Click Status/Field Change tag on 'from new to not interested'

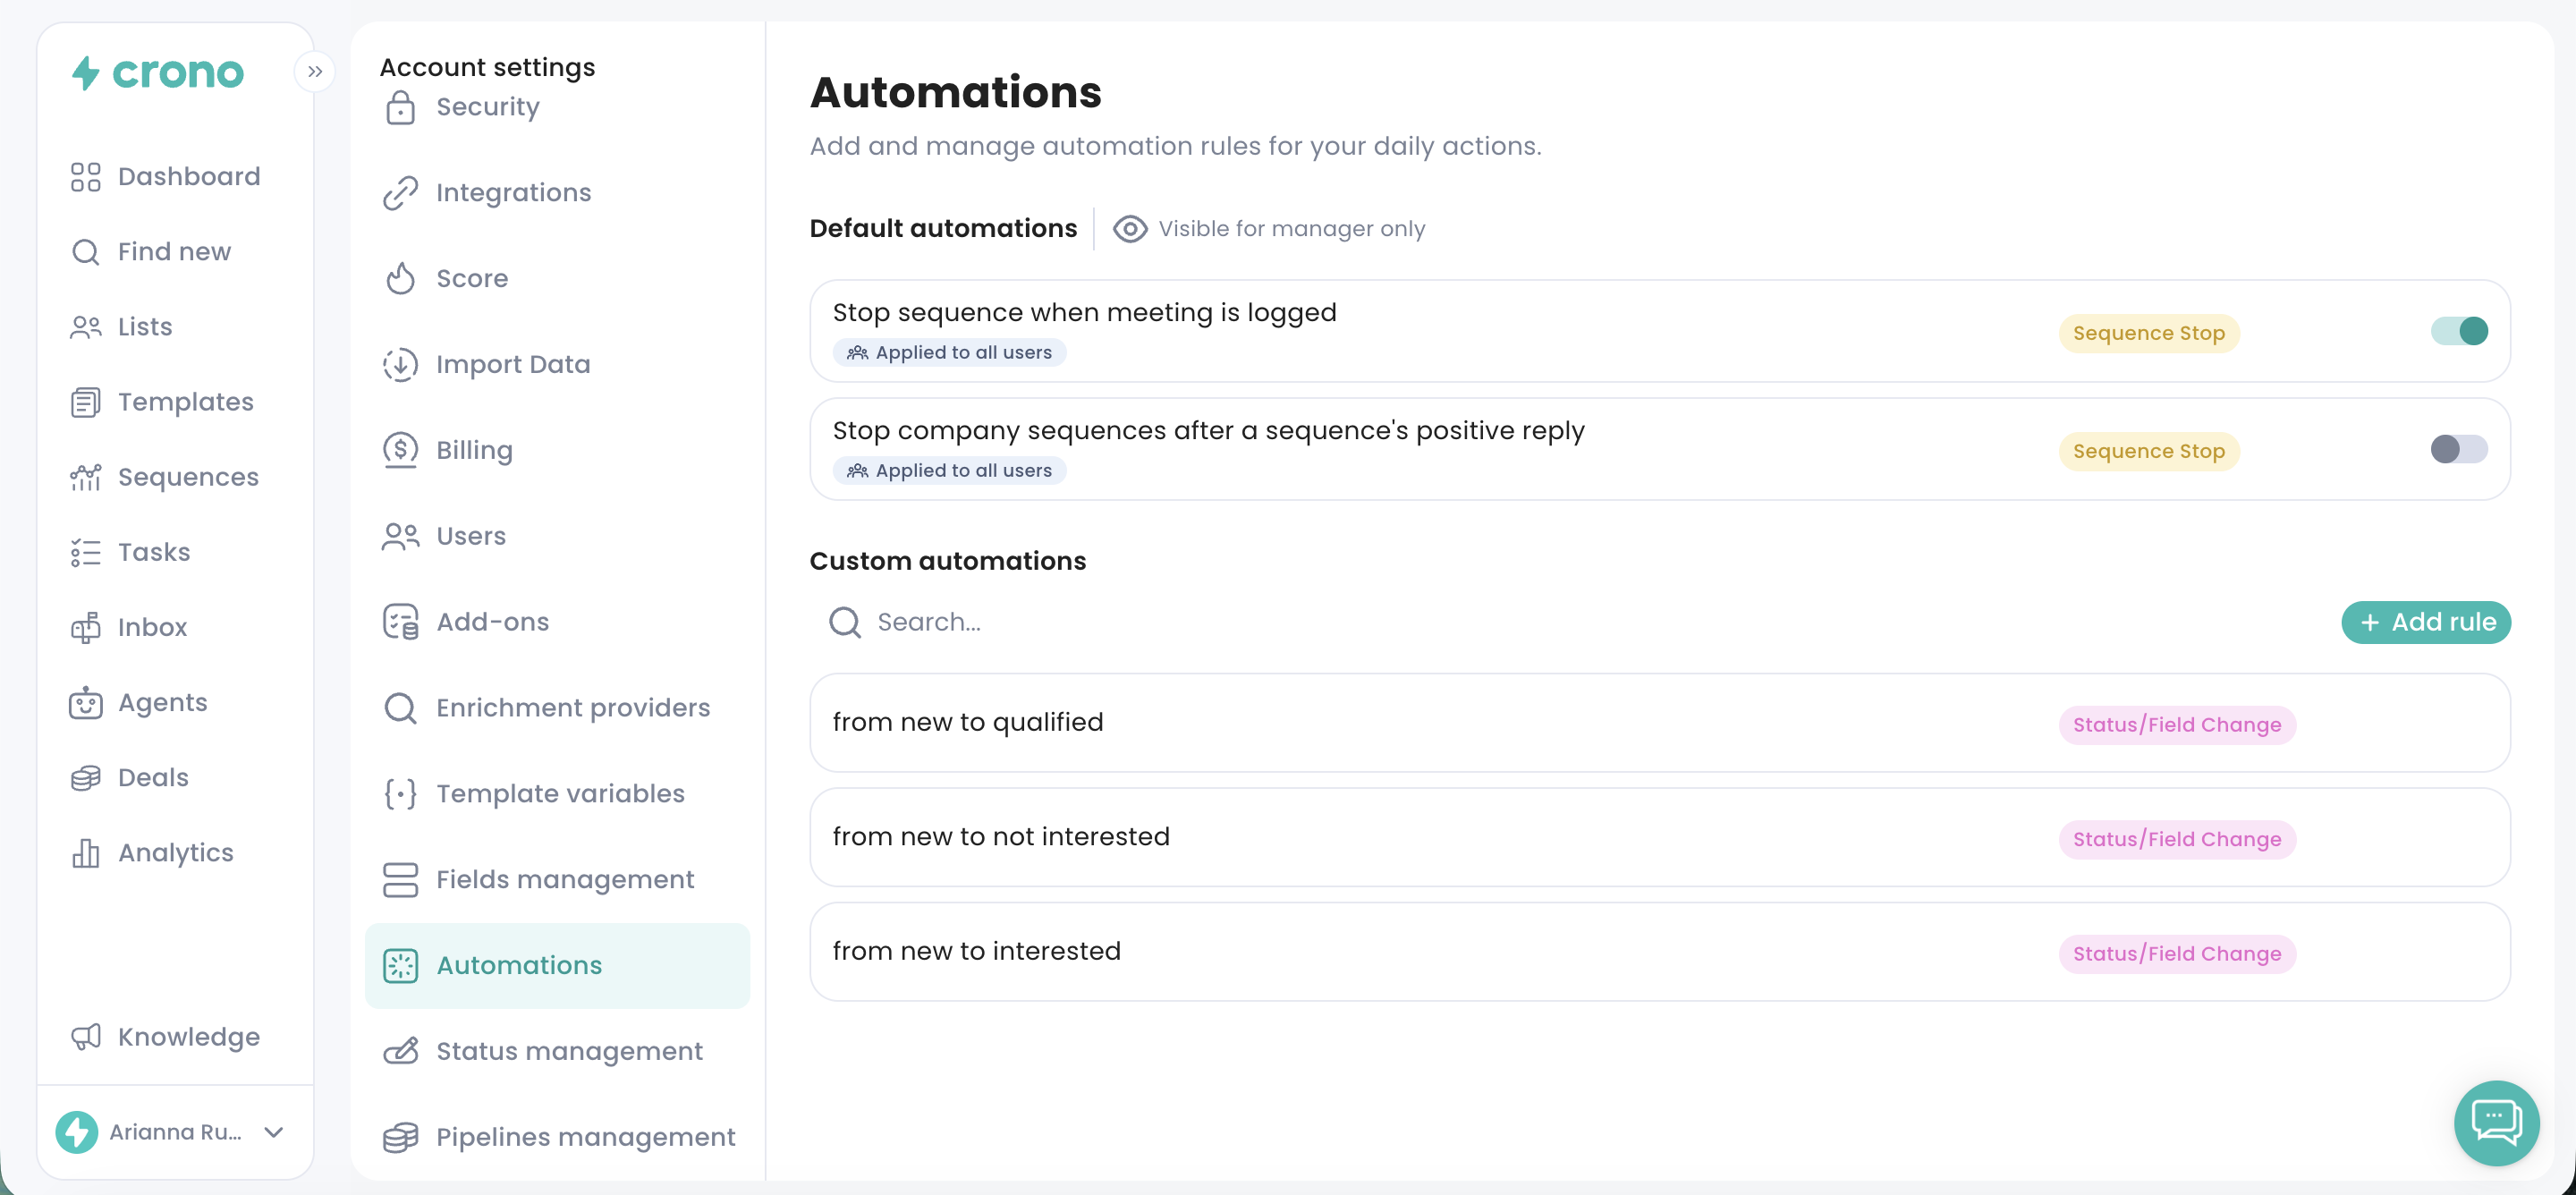(x=2177, y=840)
